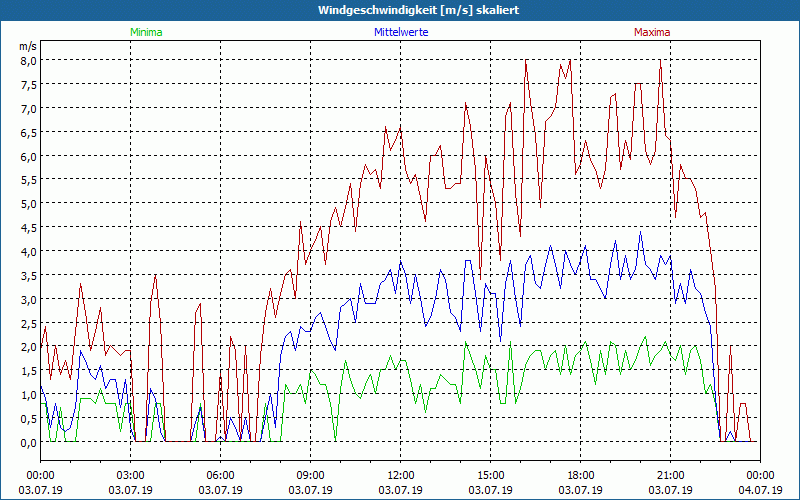Click the 2,0 y-axis value
The width and height of the screenshot is (800, 500).
pyautogui.click(x=28, y=347)
